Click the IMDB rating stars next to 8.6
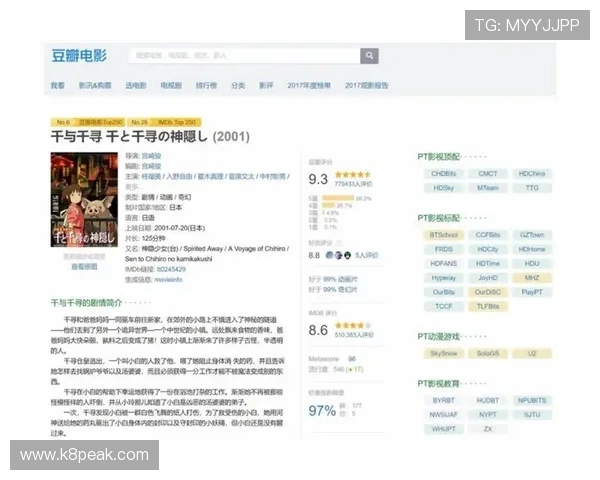Viewport: 600px width, 480px height. click(353, 325)
